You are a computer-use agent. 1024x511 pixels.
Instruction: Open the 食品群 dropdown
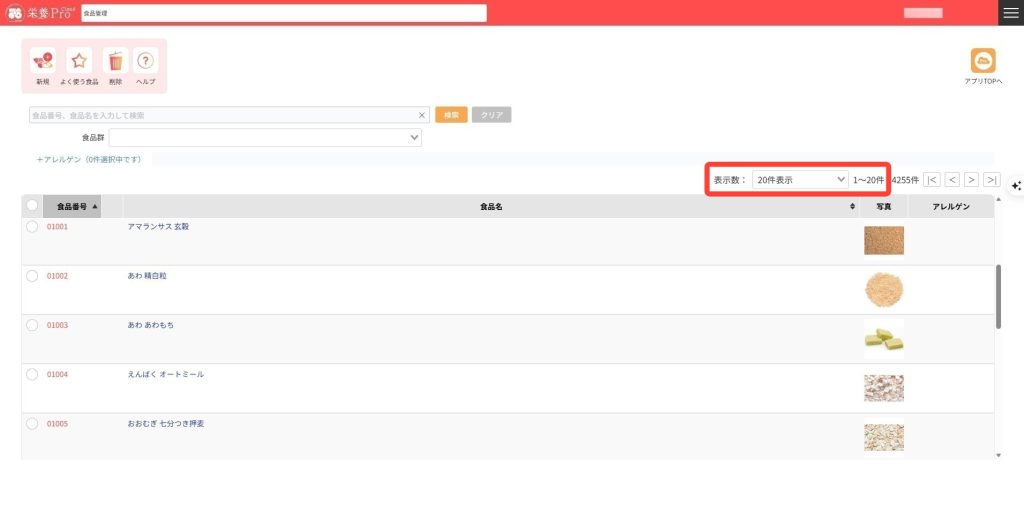pos(265,137)
